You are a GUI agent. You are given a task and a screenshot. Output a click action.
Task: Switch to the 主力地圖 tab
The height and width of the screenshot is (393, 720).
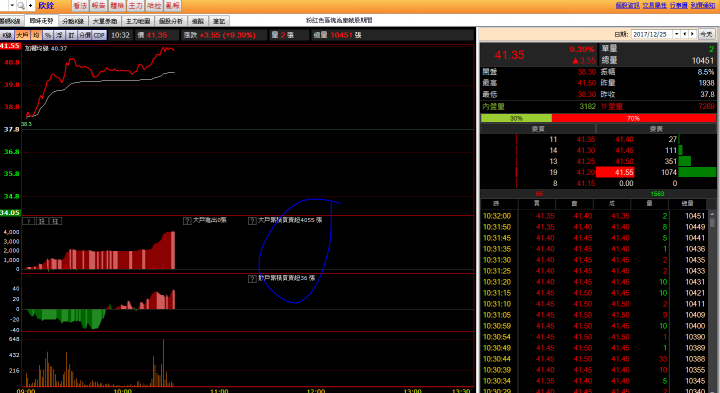point(138,21)
